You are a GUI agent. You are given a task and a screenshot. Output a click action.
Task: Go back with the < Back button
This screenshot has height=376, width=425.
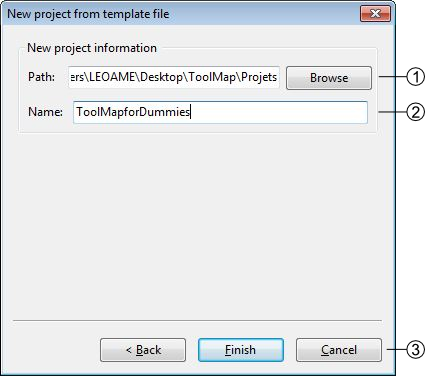tap(143, 350)
